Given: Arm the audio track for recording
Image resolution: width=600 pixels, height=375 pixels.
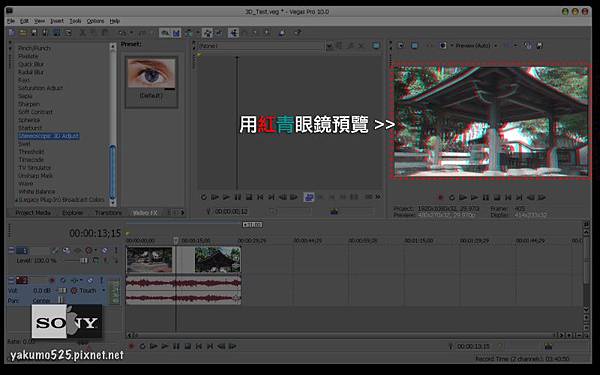Looking at the screenshot, I should (52, 280).
